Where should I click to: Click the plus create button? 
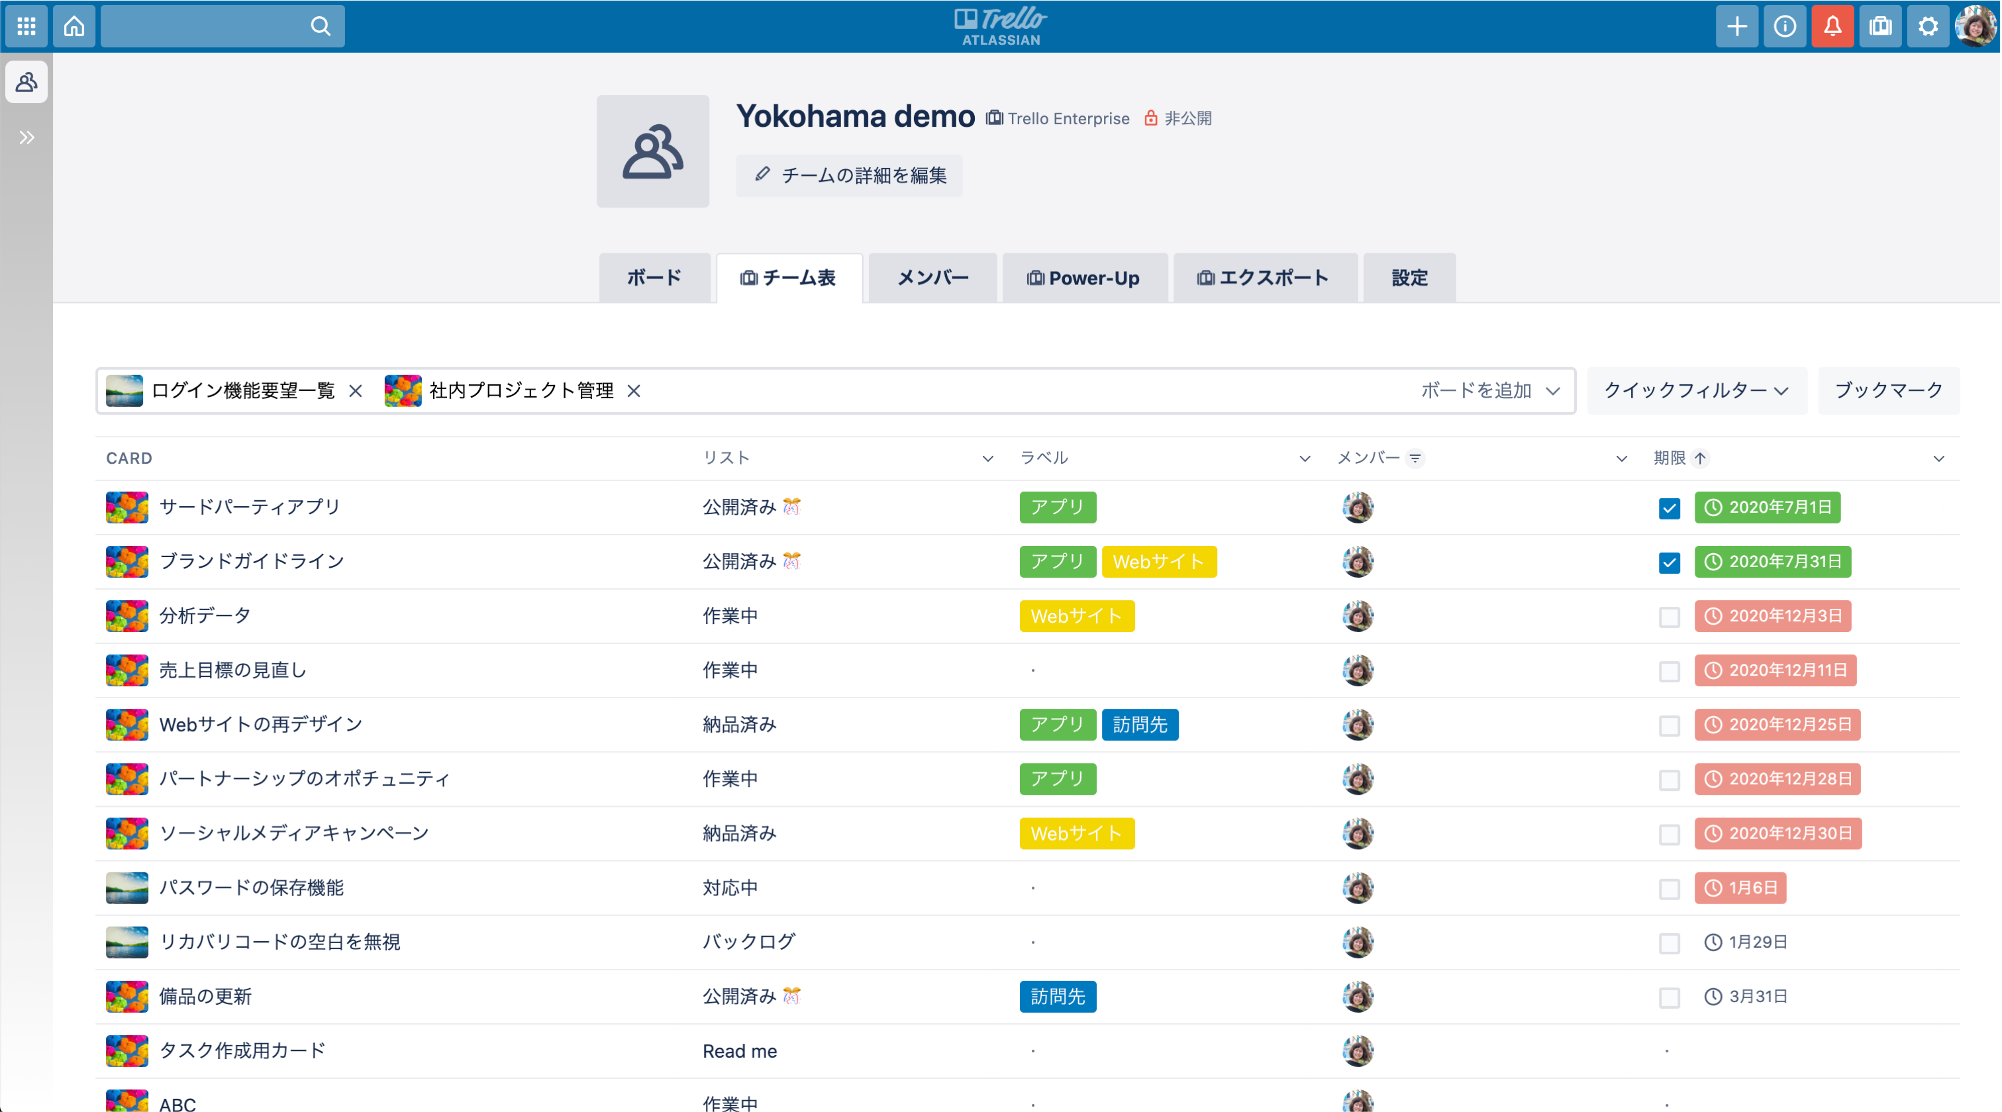pos(1737,26)
